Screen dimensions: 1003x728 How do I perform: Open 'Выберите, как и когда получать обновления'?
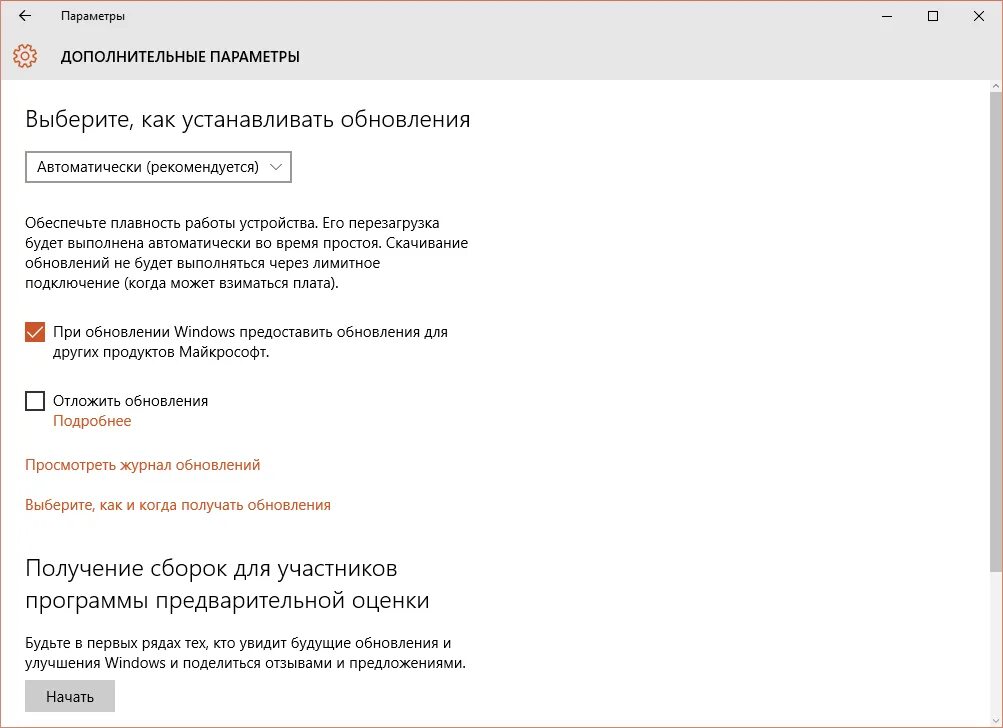178,505
